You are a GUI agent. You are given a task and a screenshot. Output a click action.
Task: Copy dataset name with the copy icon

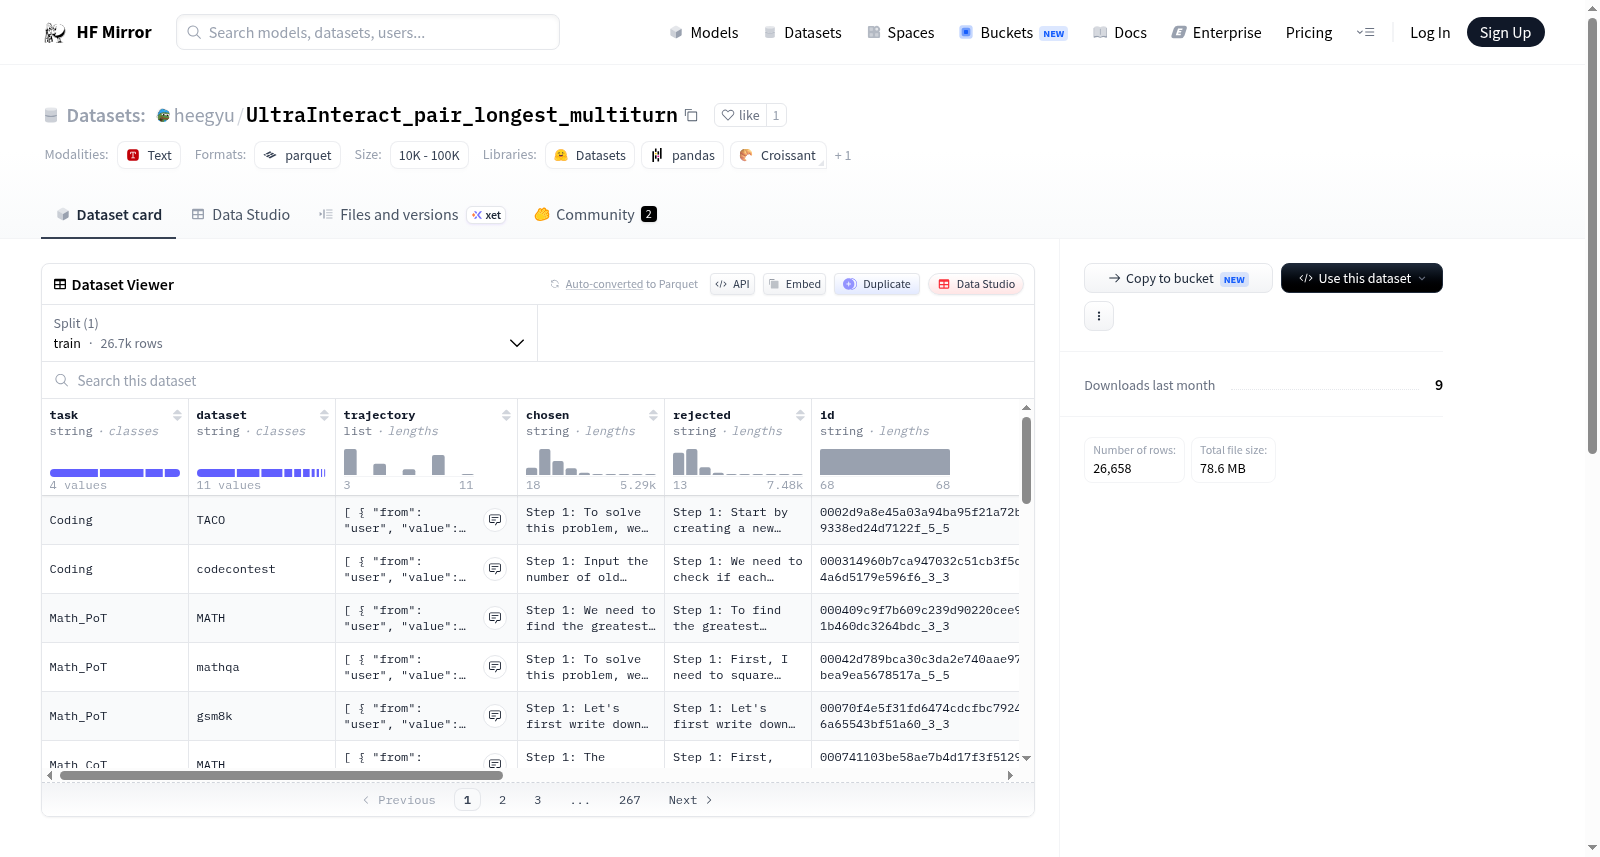(691, 115)
